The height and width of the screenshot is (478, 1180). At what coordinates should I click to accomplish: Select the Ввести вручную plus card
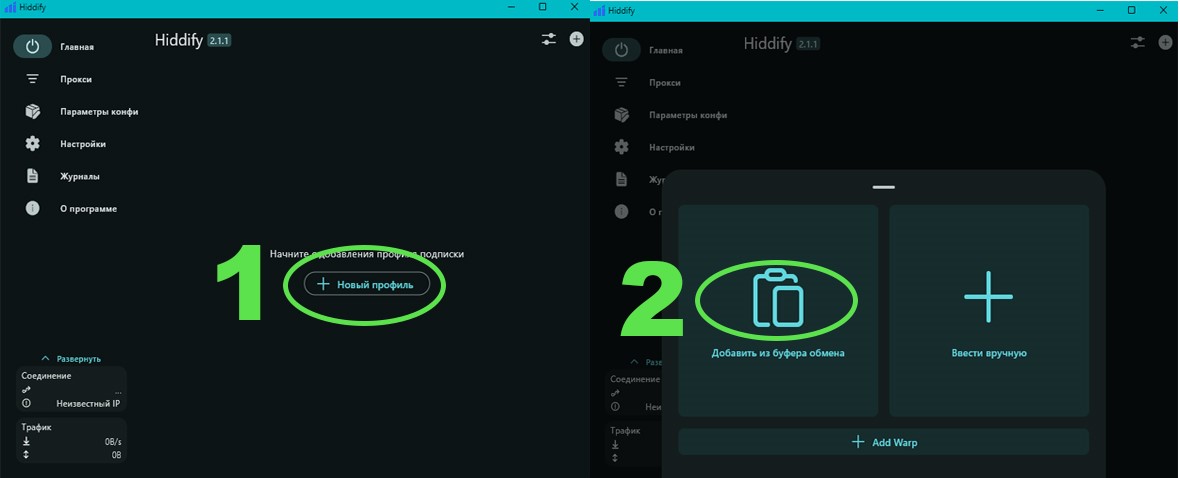point(988,310)
